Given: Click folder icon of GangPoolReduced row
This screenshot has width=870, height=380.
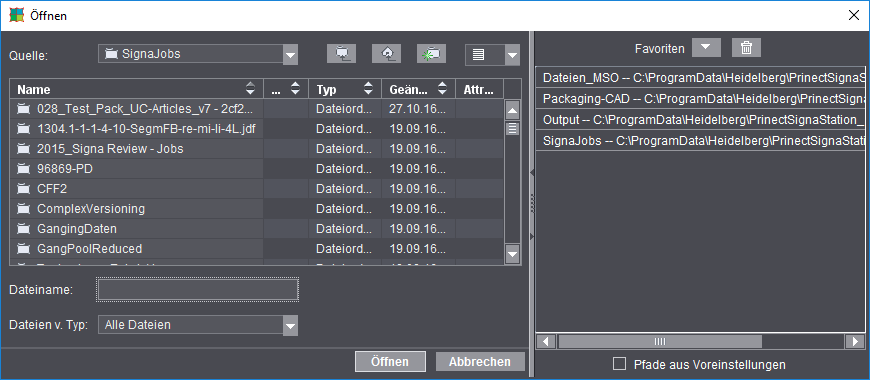Looking at the screenshot, I should [23, 249].
